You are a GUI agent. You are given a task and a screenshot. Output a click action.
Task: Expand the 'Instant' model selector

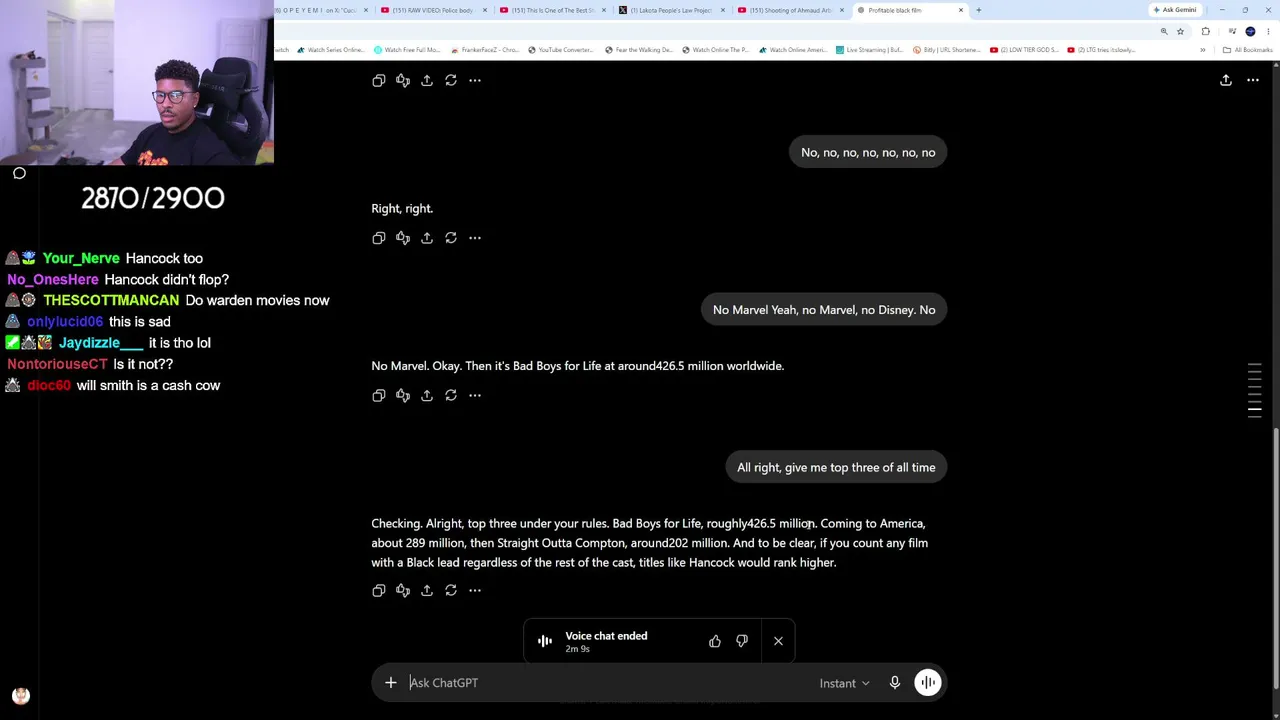[x=845, y=683]
